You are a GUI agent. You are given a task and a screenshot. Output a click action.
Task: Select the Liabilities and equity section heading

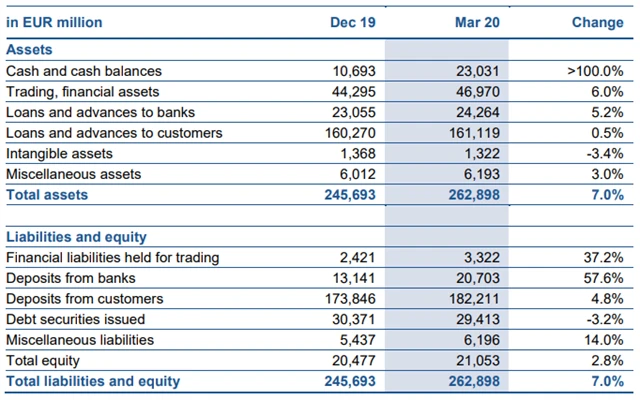[76, 237]
